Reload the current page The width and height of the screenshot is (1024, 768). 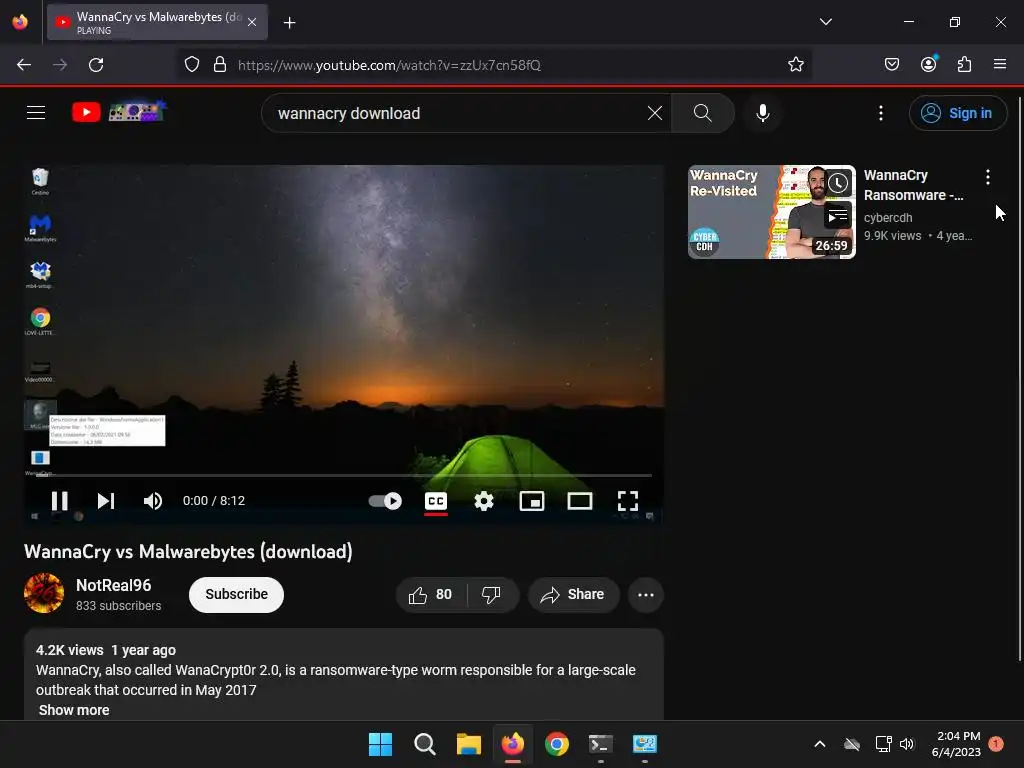pyautogui.click(x=96, y=65)
